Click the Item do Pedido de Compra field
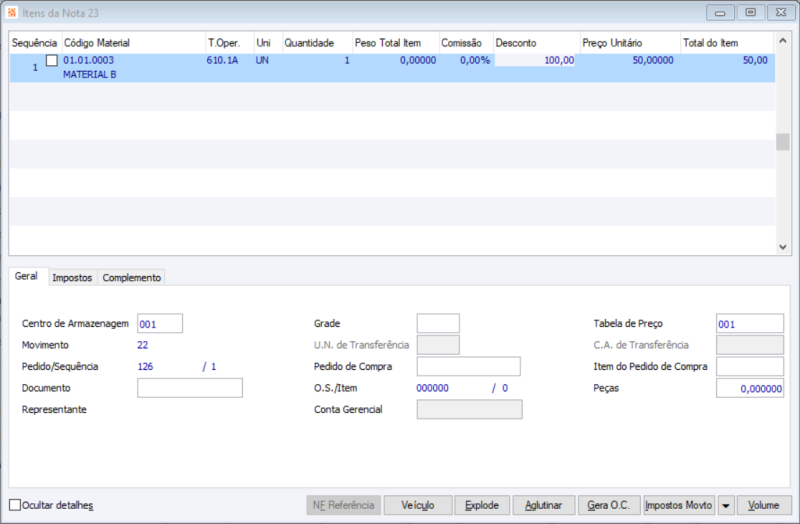The width and height of the screenshot is (800, 524). click(x=749, y=366)
